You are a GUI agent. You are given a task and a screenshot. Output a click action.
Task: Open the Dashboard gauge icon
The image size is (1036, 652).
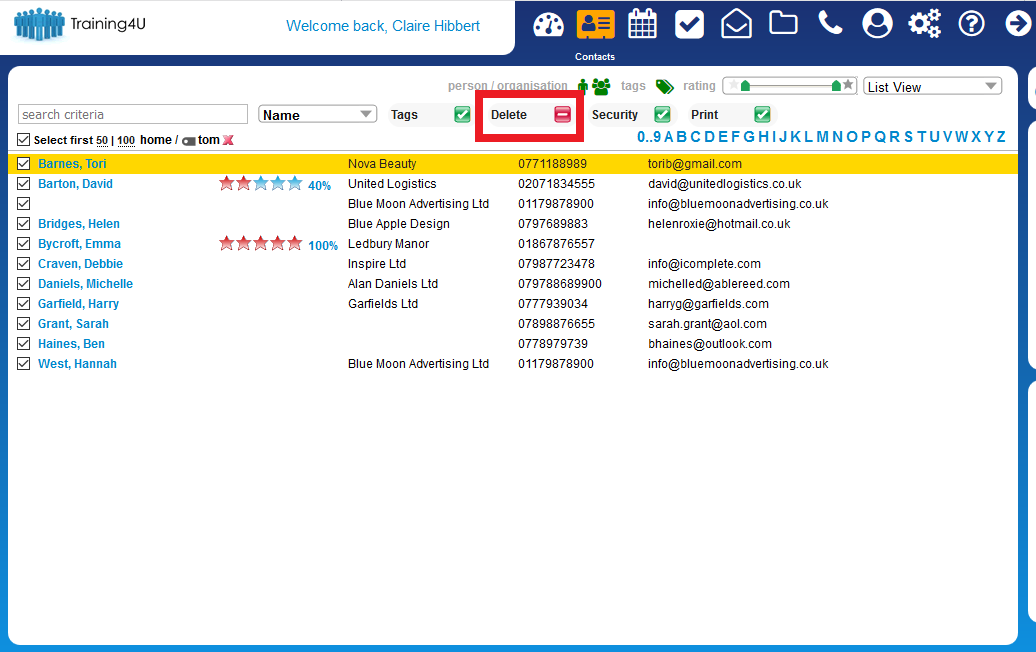pyautogui.click(x=548, y=24)
